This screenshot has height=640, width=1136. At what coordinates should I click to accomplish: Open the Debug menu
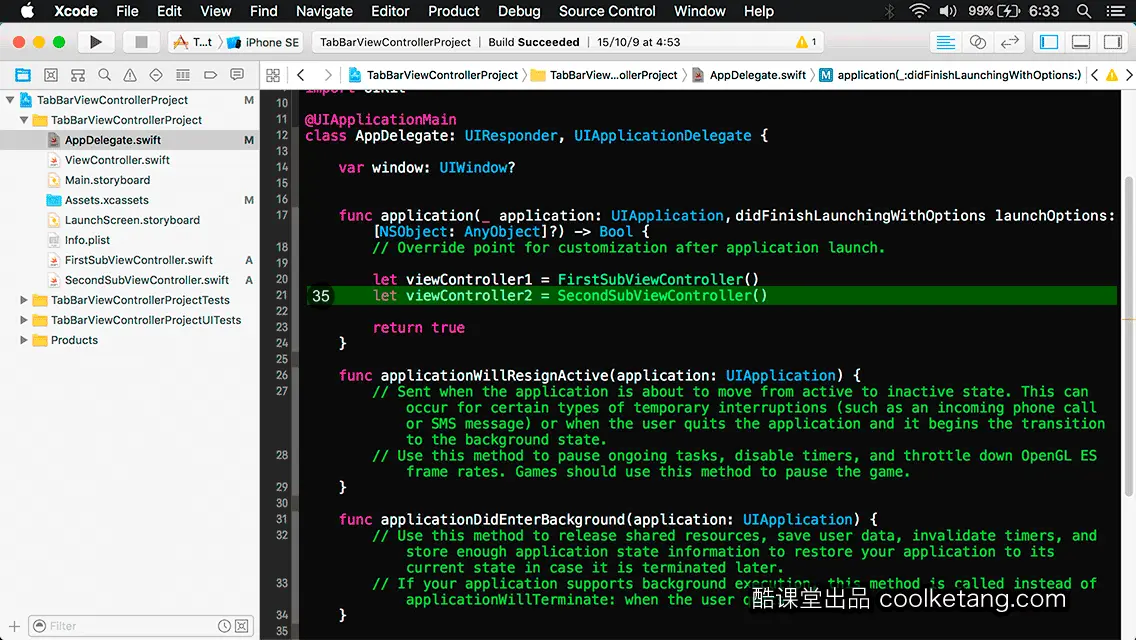click(519, 11)
